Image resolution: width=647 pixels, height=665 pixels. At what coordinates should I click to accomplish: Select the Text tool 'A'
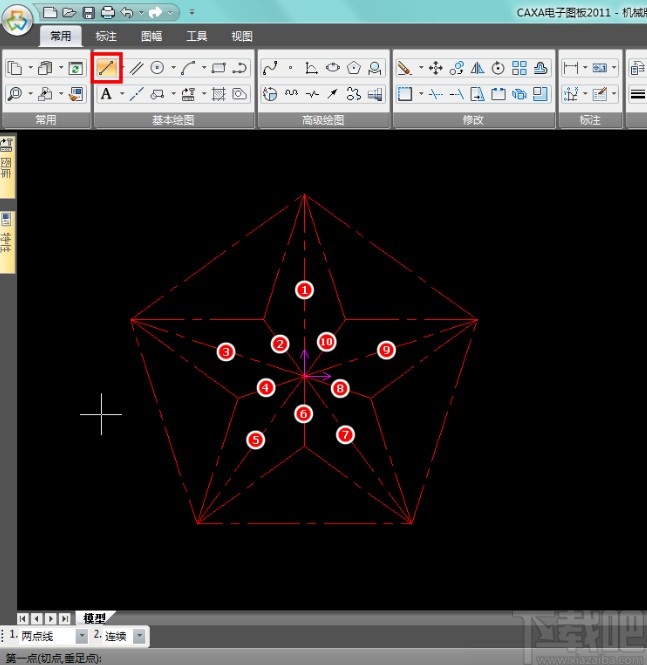pyautogui.click(x=105, y=94)
